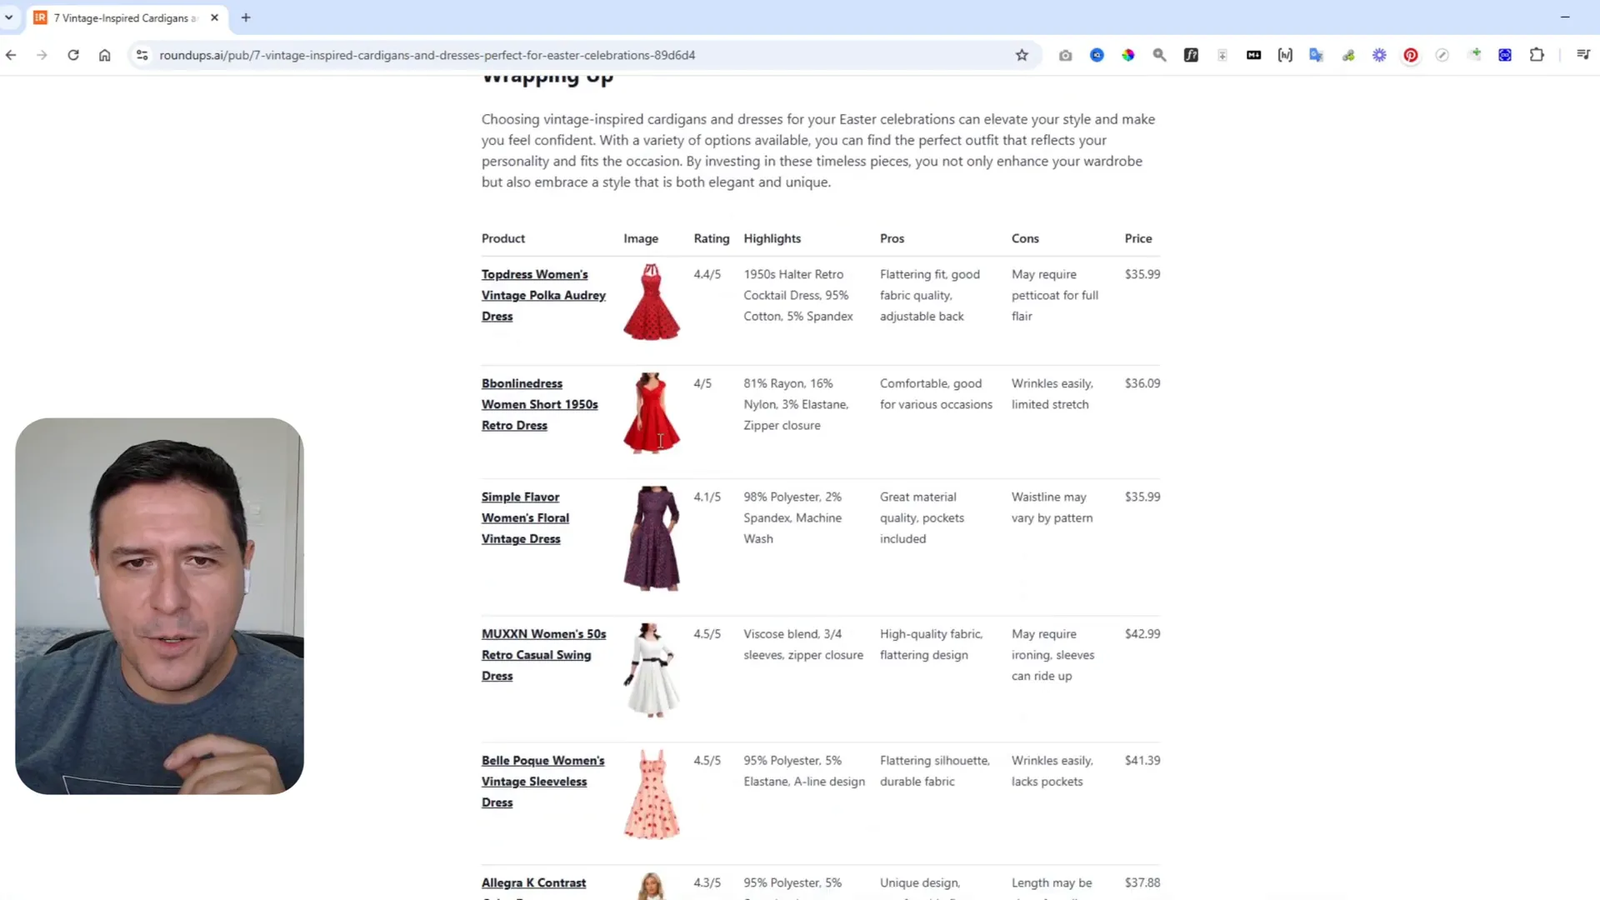Screen dimensions: 1600x900
Task: Open the Belle Poque Vintage Sleeveless Dress link
Action: (x=542, y=781)
